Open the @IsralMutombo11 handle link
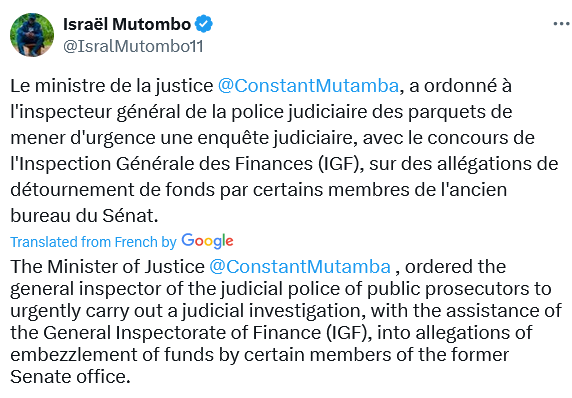The width and height of the screenshot is (572, 398). point(133,46)
